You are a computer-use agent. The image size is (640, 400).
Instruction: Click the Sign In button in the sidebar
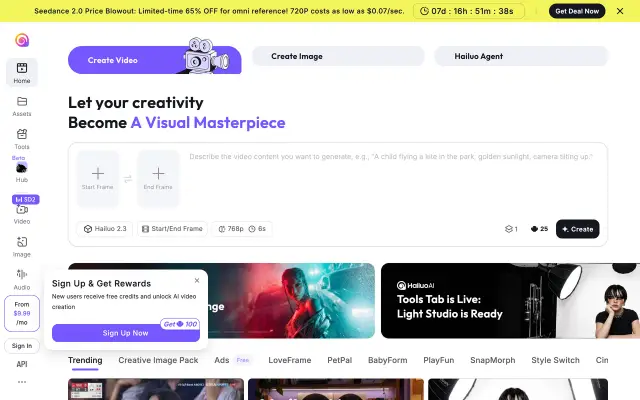(22, 346)
